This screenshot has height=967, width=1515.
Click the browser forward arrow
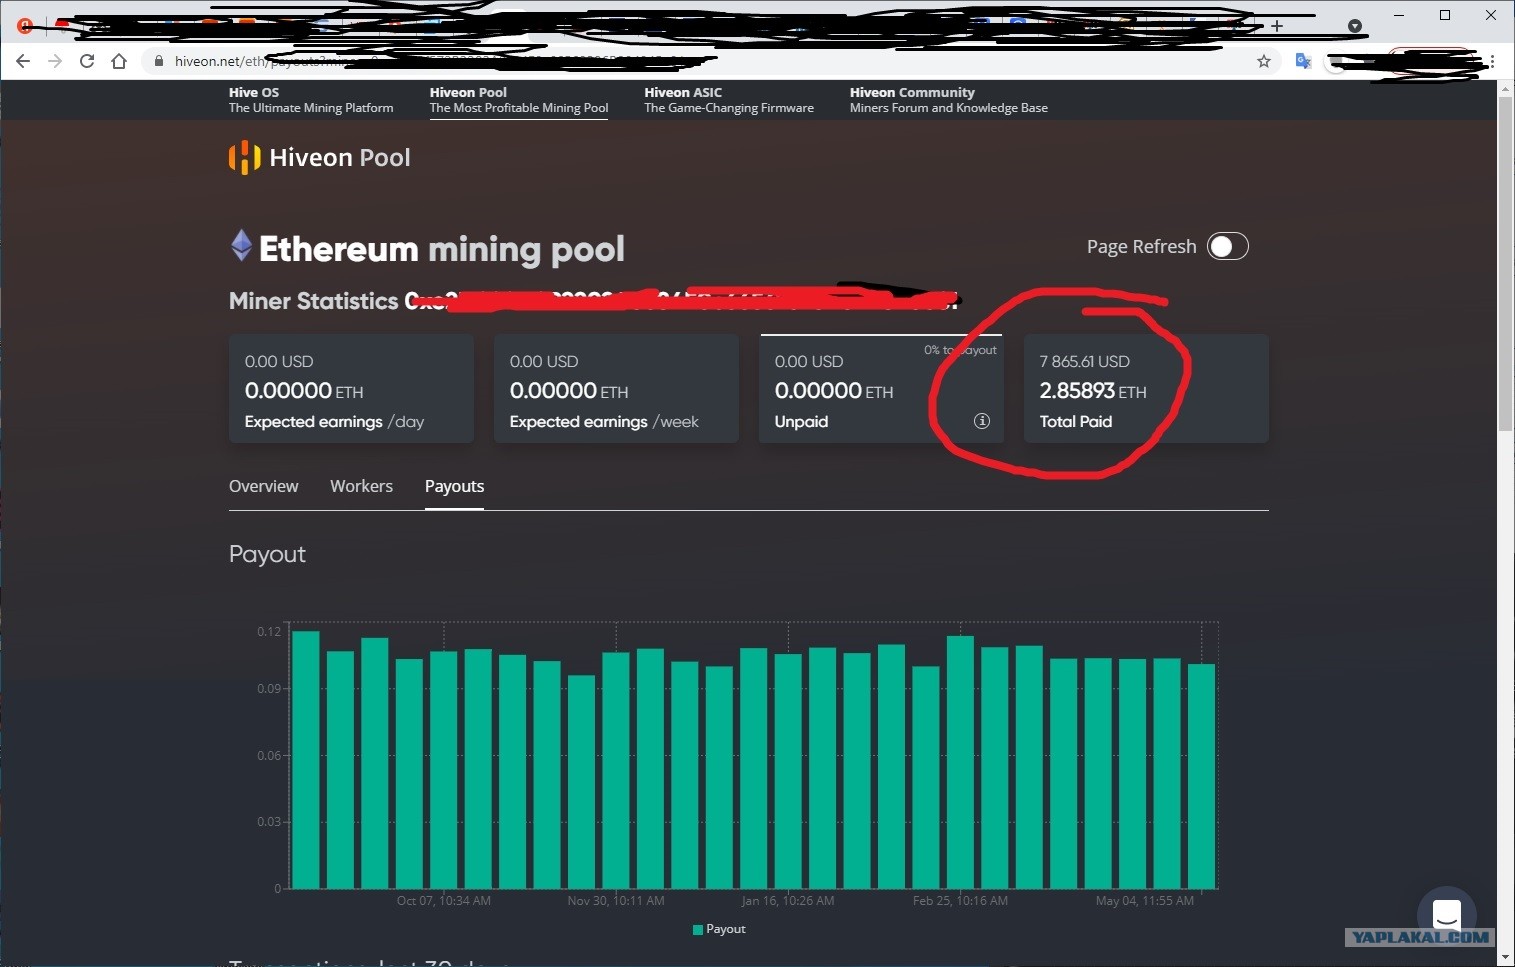(x=55, y=61)
